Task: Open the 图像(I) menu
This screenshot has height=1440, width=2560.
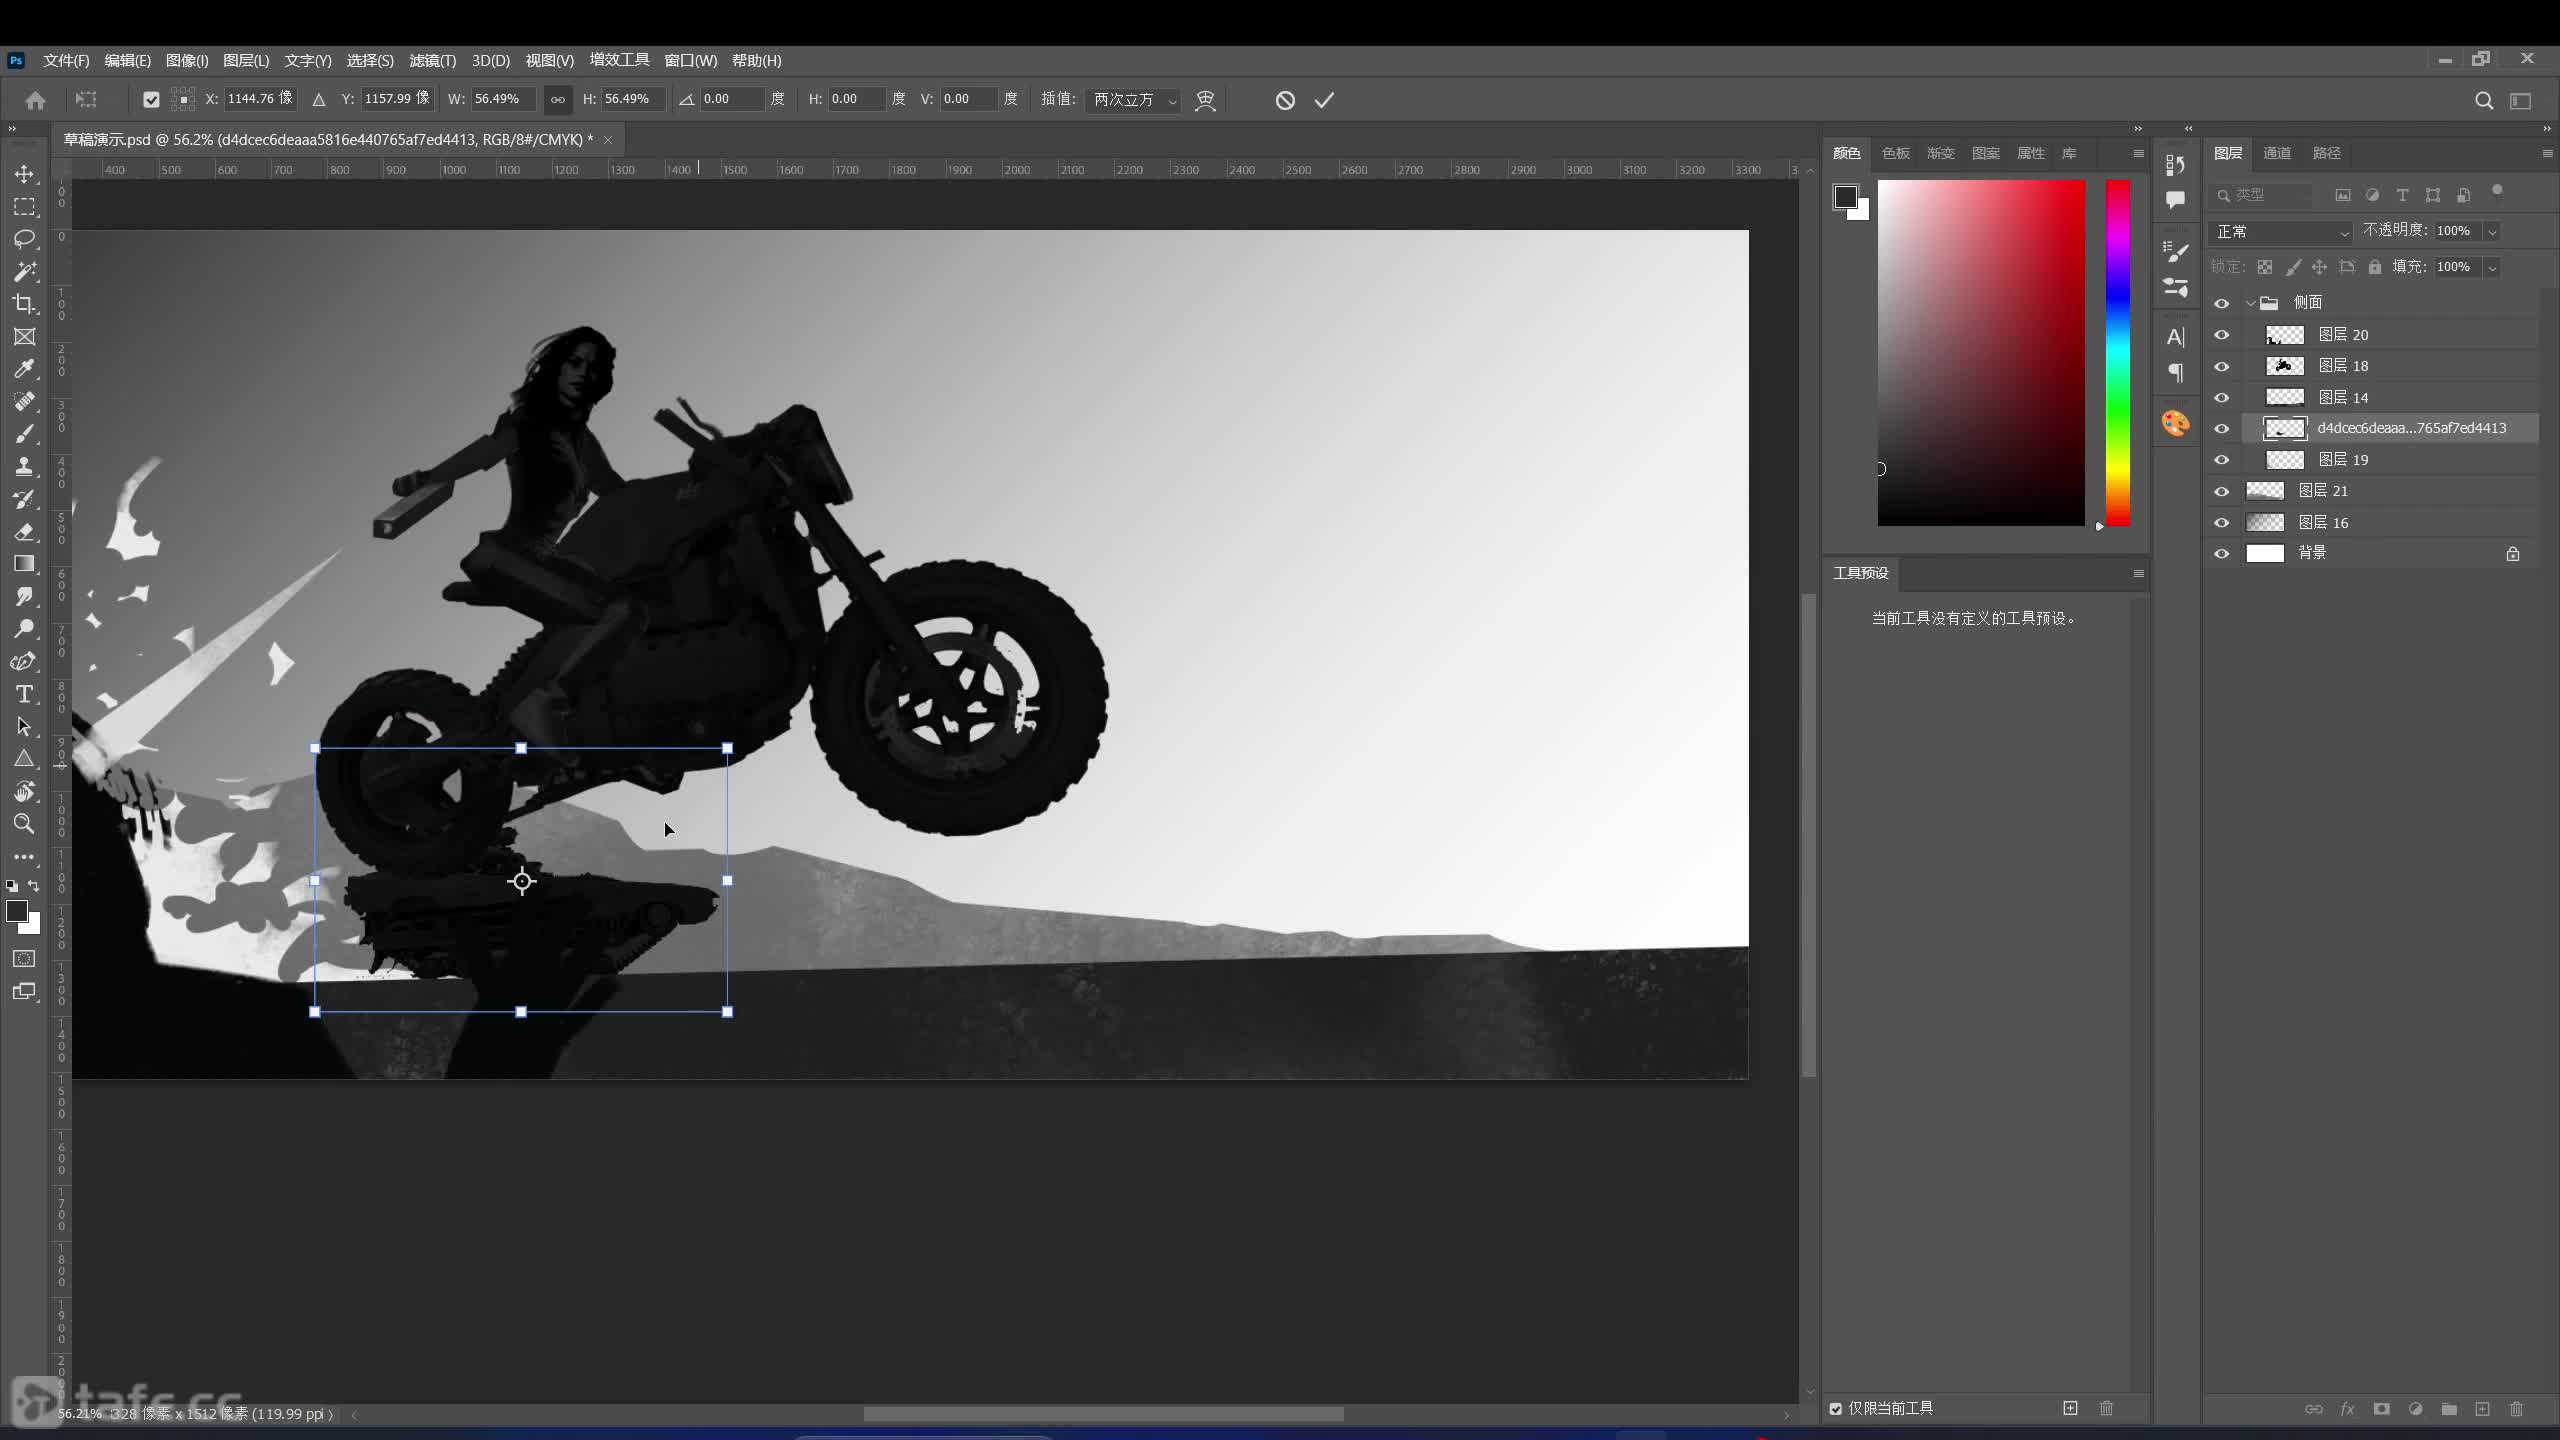Action: [x=187, y=60]
